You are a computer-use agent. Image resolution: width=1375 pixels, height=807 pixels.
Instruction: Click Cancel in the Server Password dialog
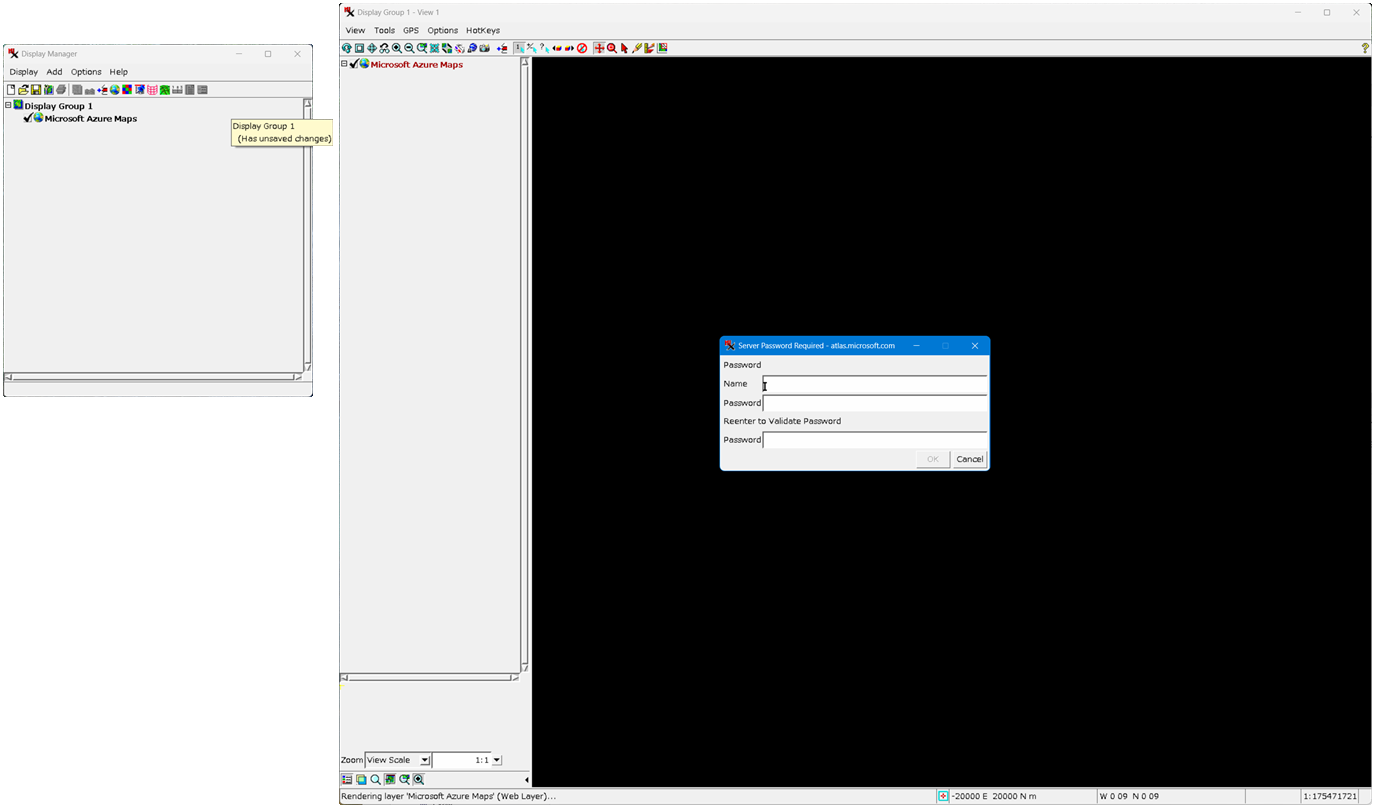click(969, 459)
